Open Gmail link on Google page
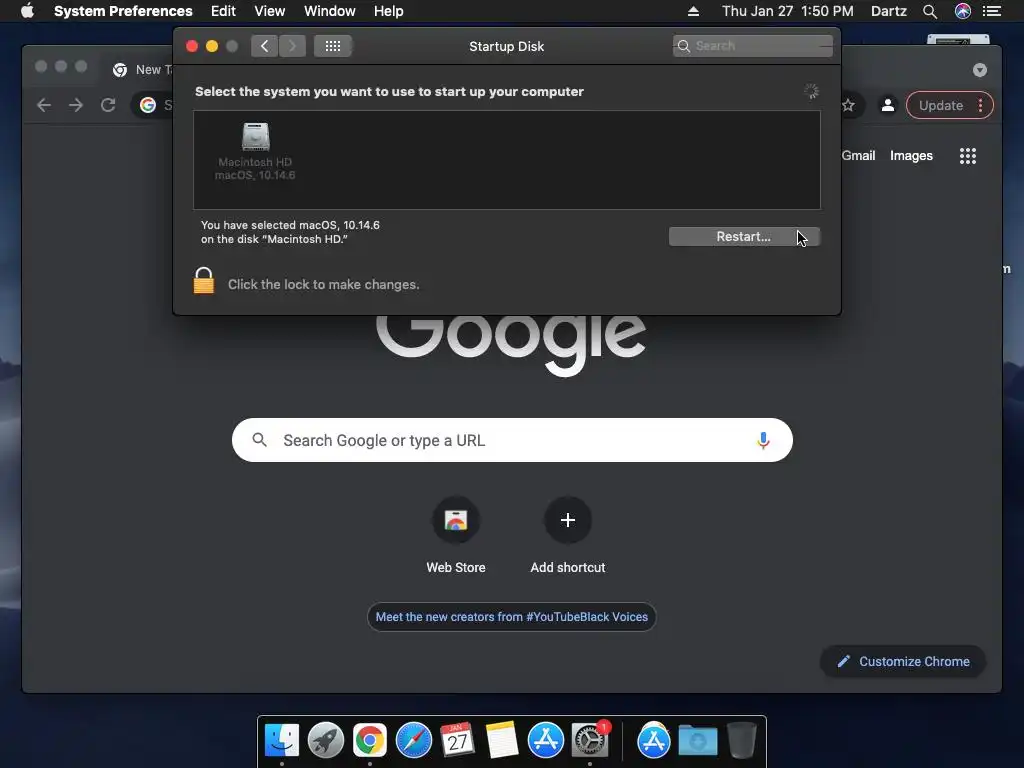This screenshot has width=1024, height=768. point(858,155)
